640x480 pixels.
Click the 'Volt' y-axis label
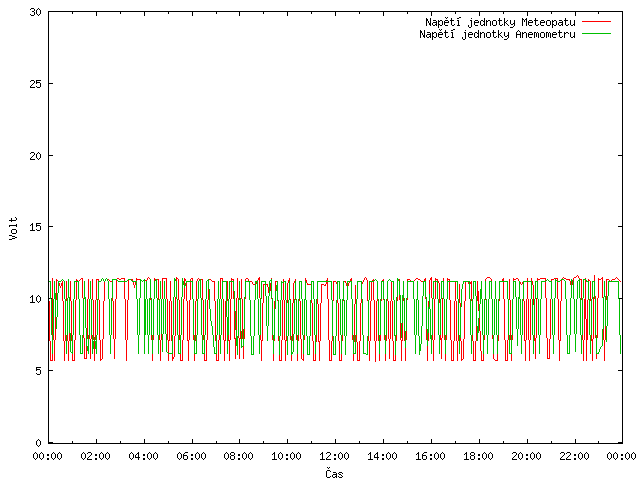(x=13, y=228)
